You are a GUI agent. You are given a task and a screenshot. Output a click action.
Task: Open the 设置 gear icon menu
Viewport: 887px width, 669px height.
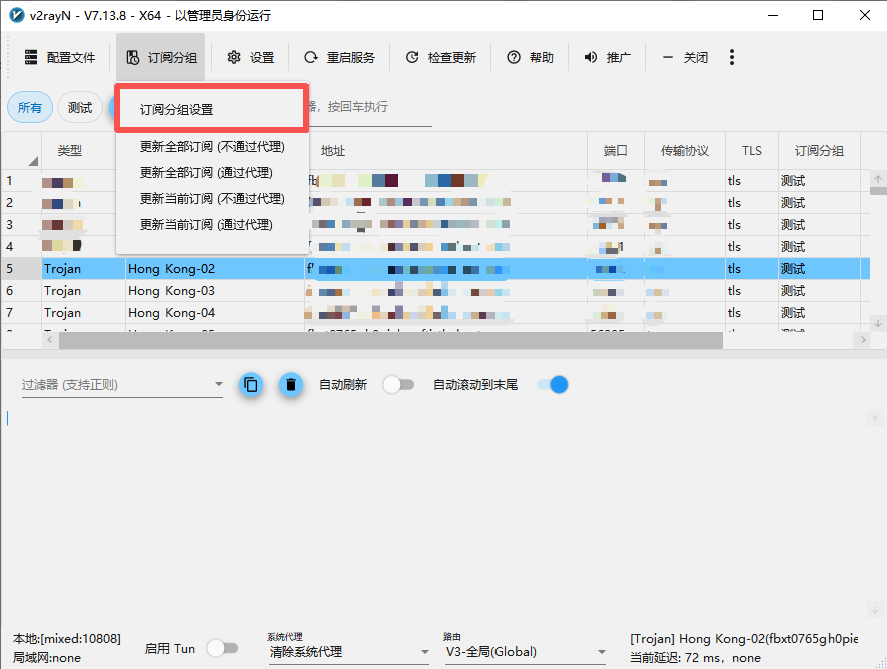pyautogui.click(x=234, y=58)
